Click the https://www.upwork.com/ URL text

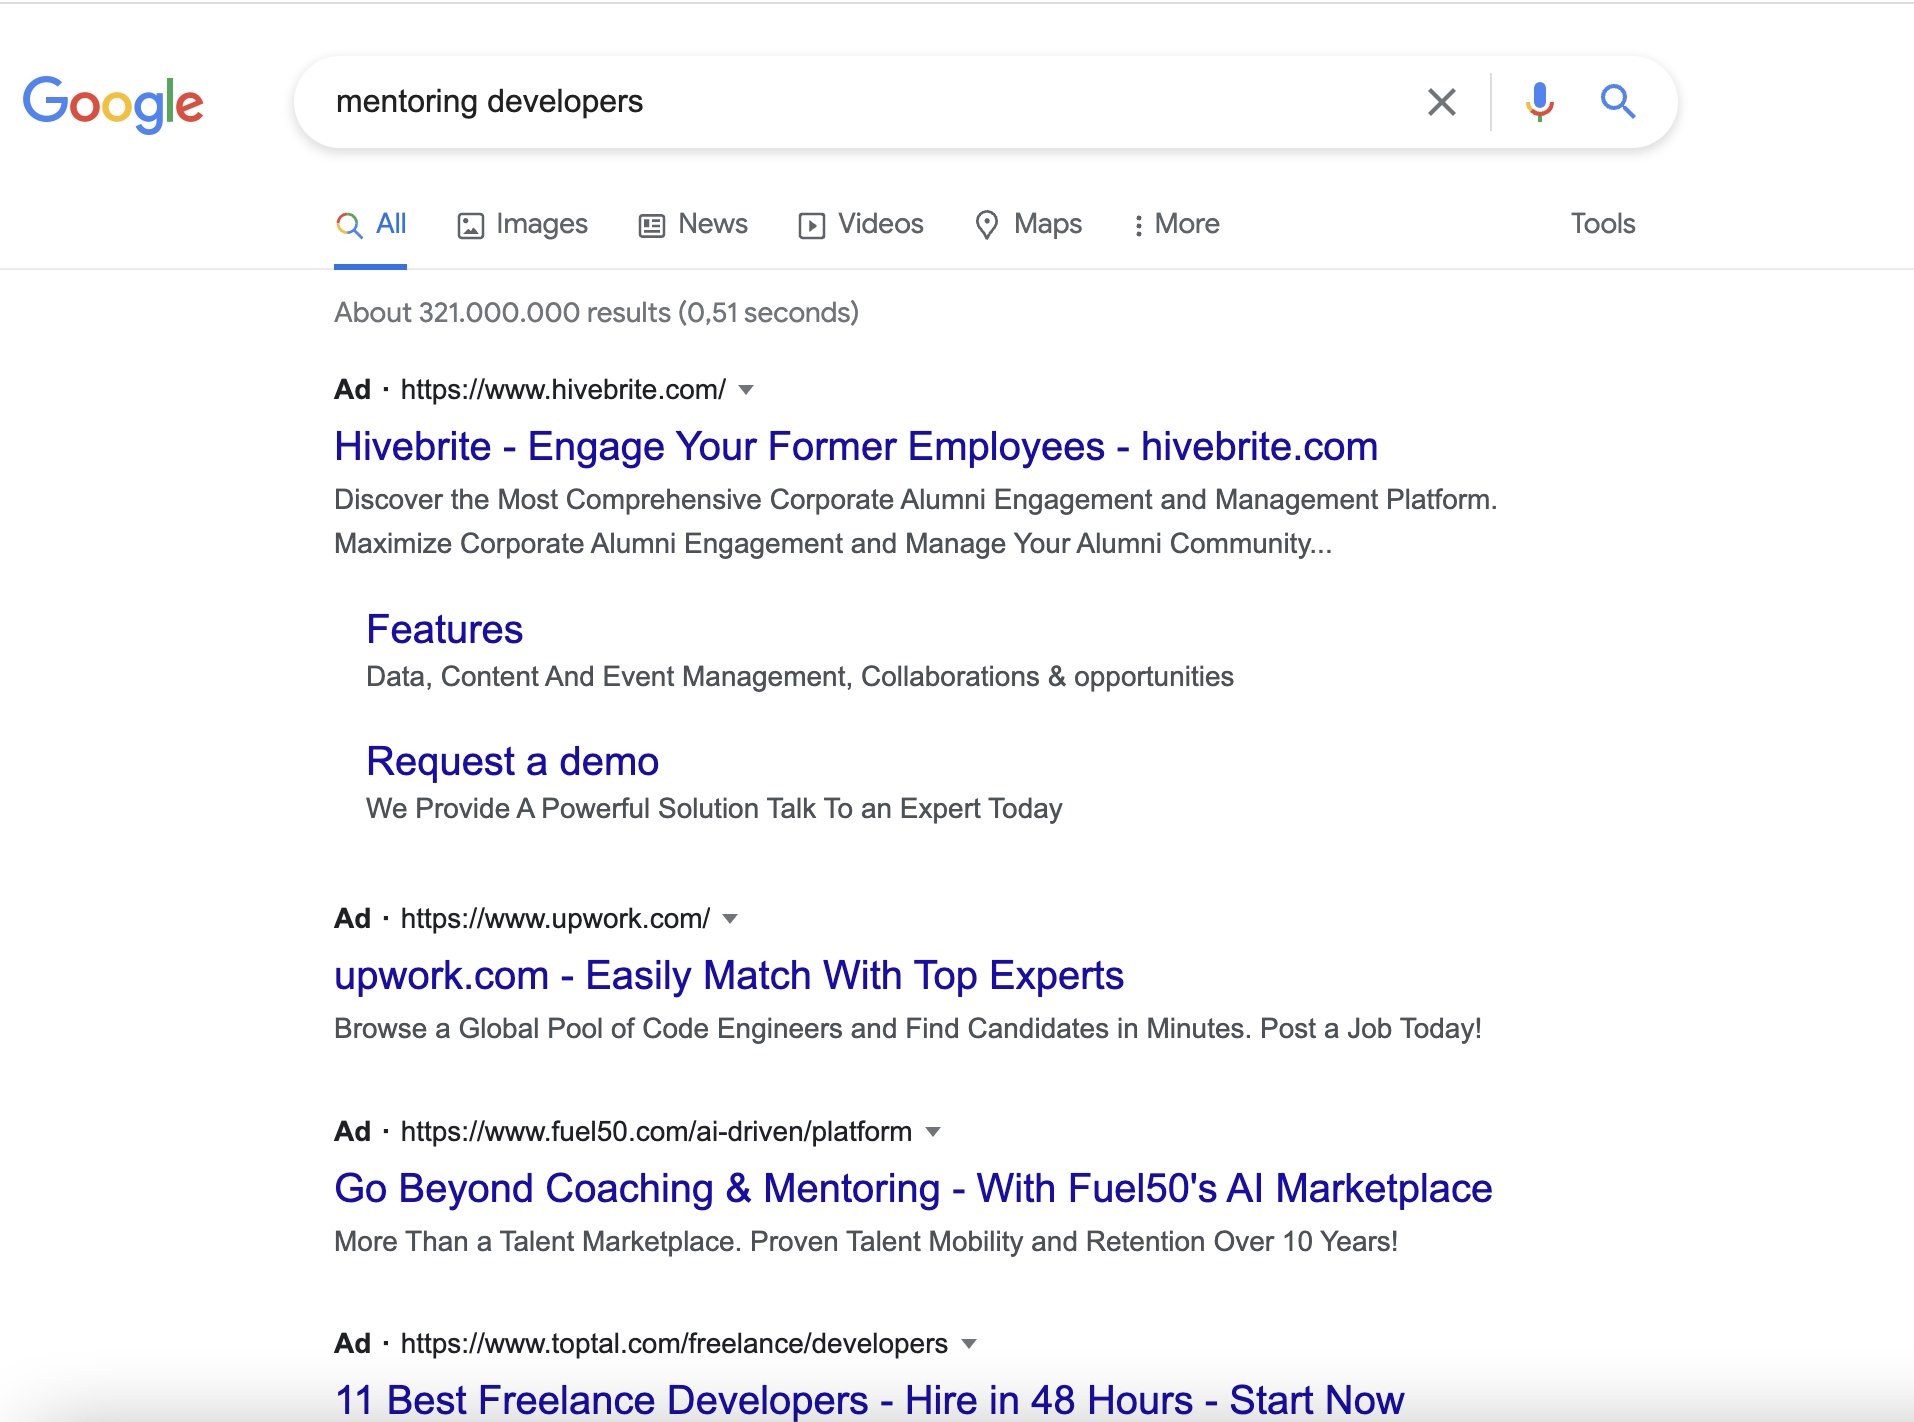tap(555, 919)
